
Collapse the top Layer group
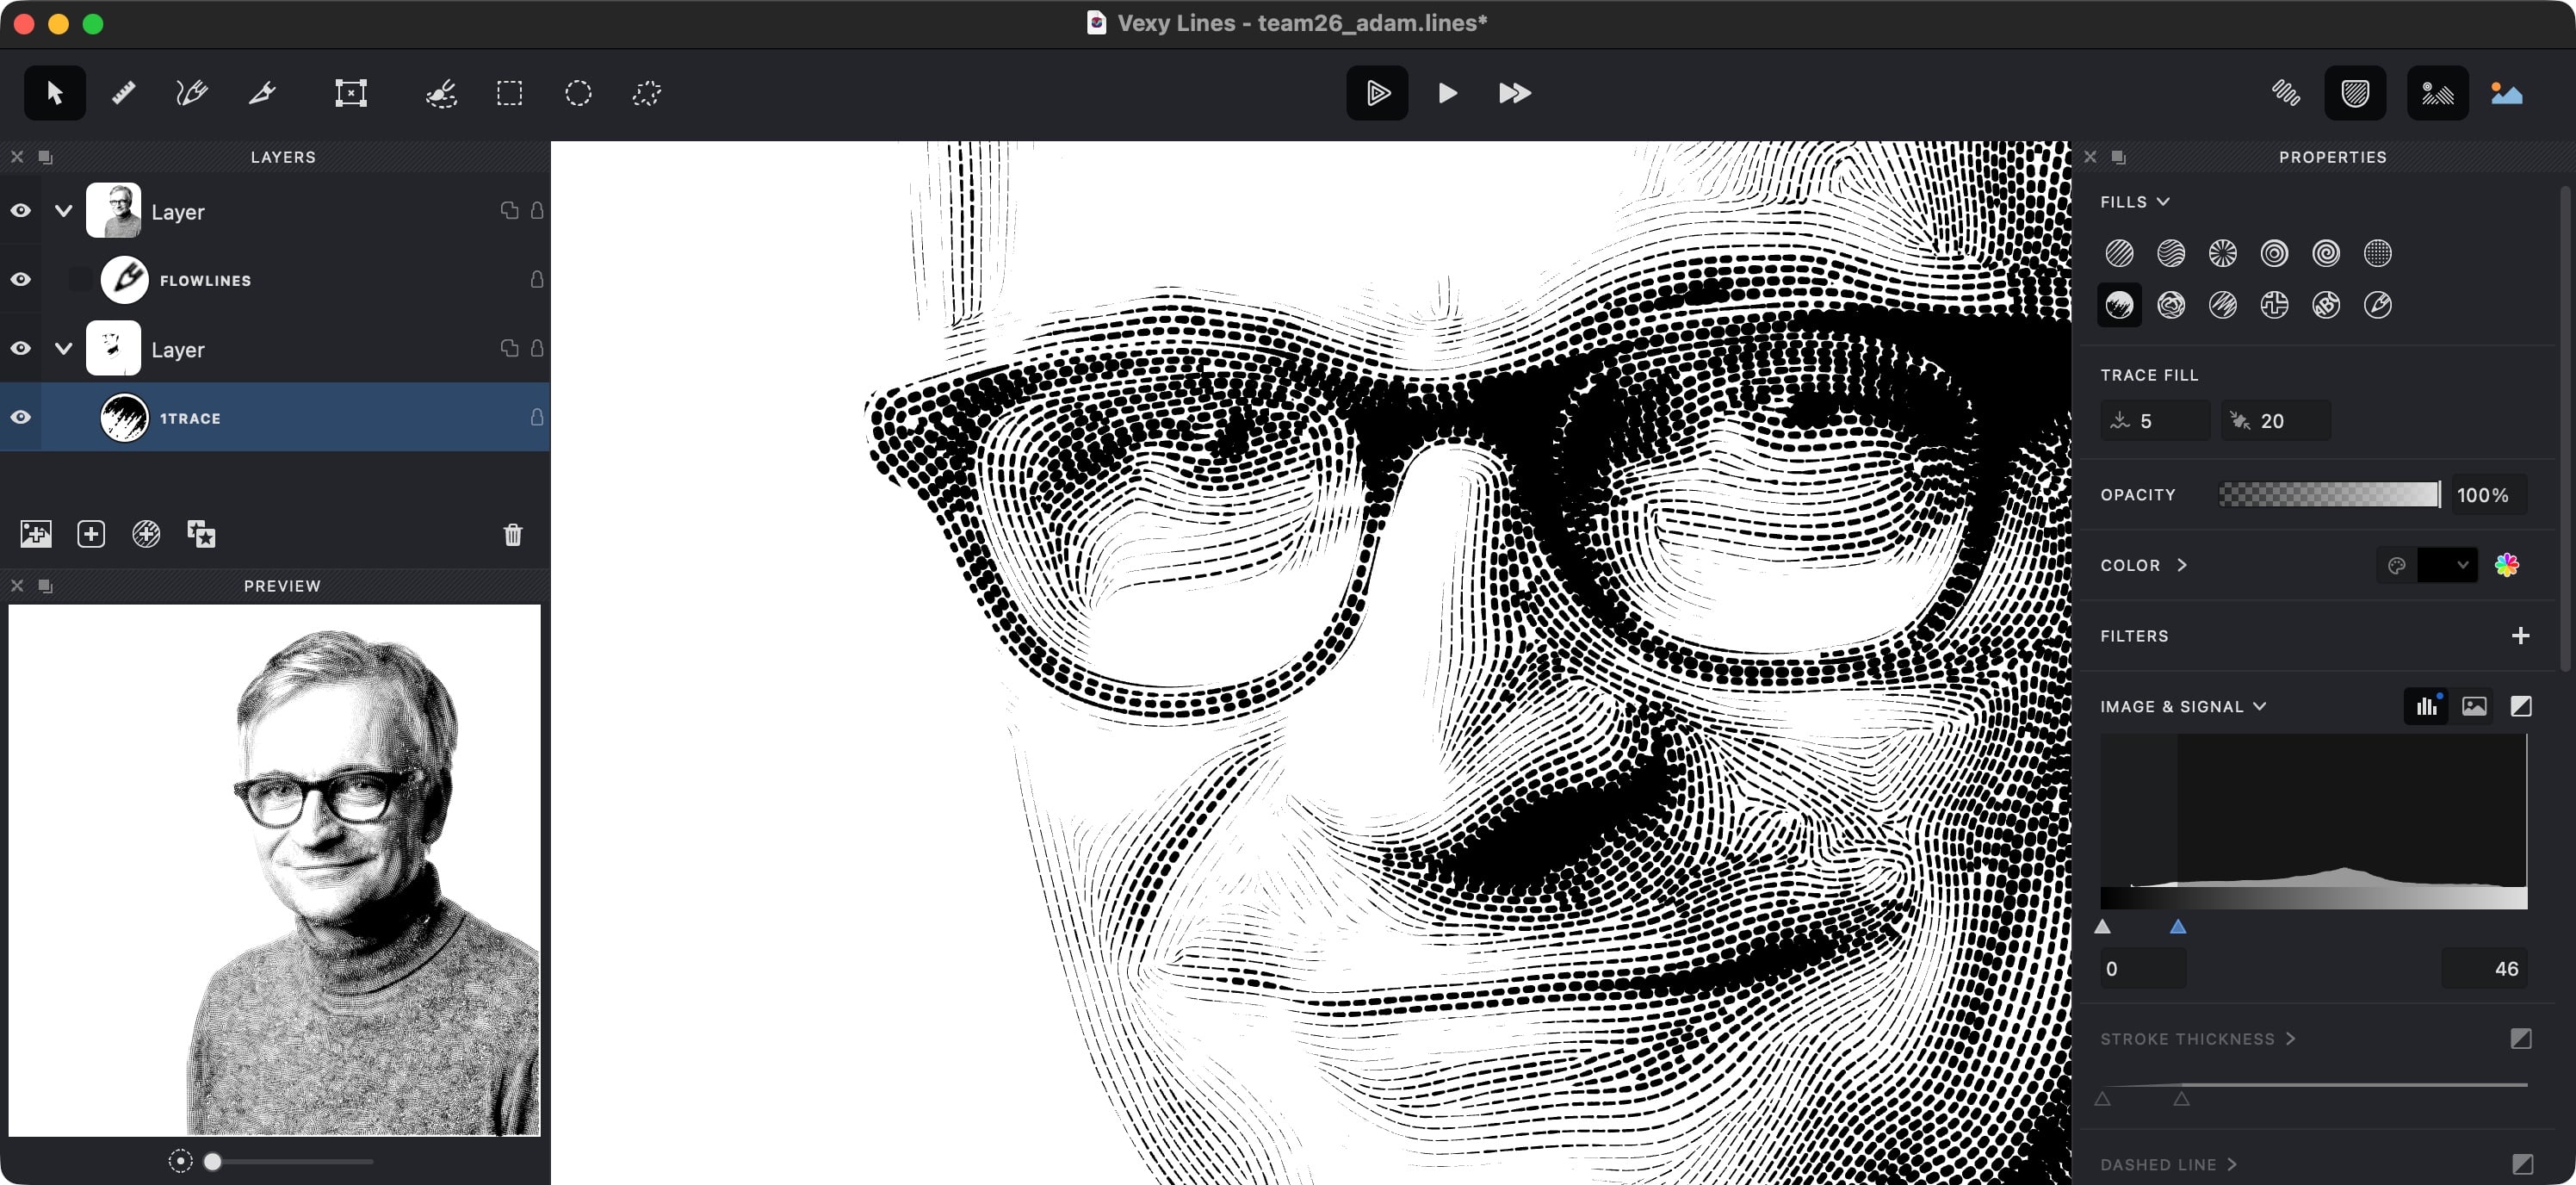[63, 210]
